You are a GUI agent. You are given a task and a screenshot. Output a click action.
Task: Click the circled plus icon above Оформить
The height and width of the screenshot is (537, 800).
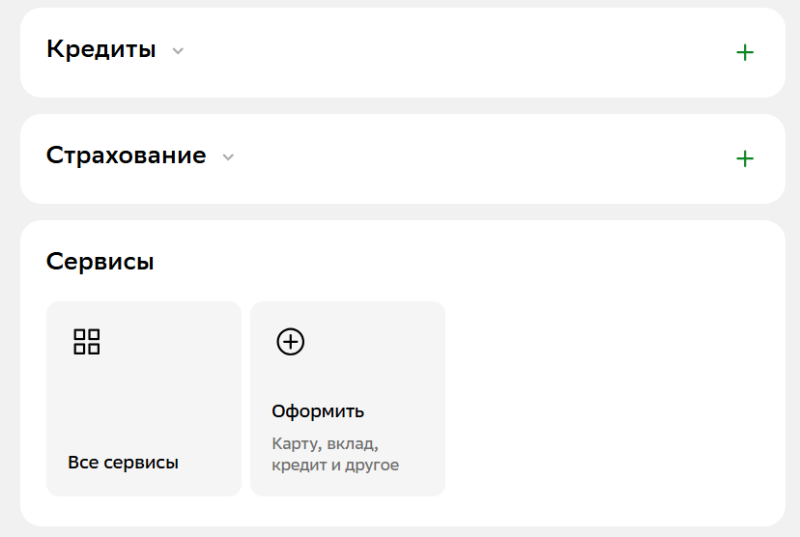click(290, 342)
